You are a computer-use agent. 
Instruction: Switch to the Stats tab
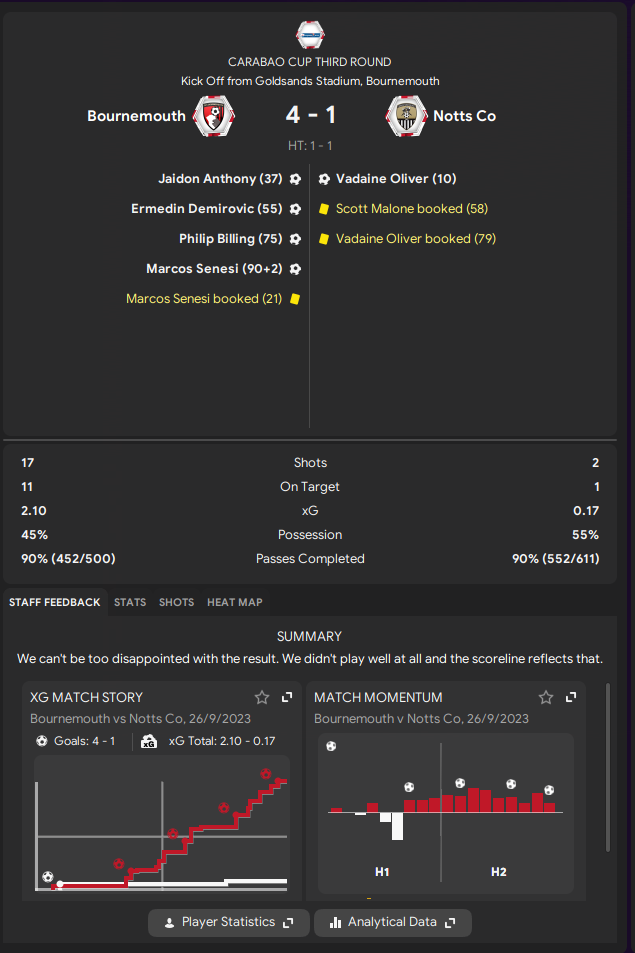tap(130, 602)
